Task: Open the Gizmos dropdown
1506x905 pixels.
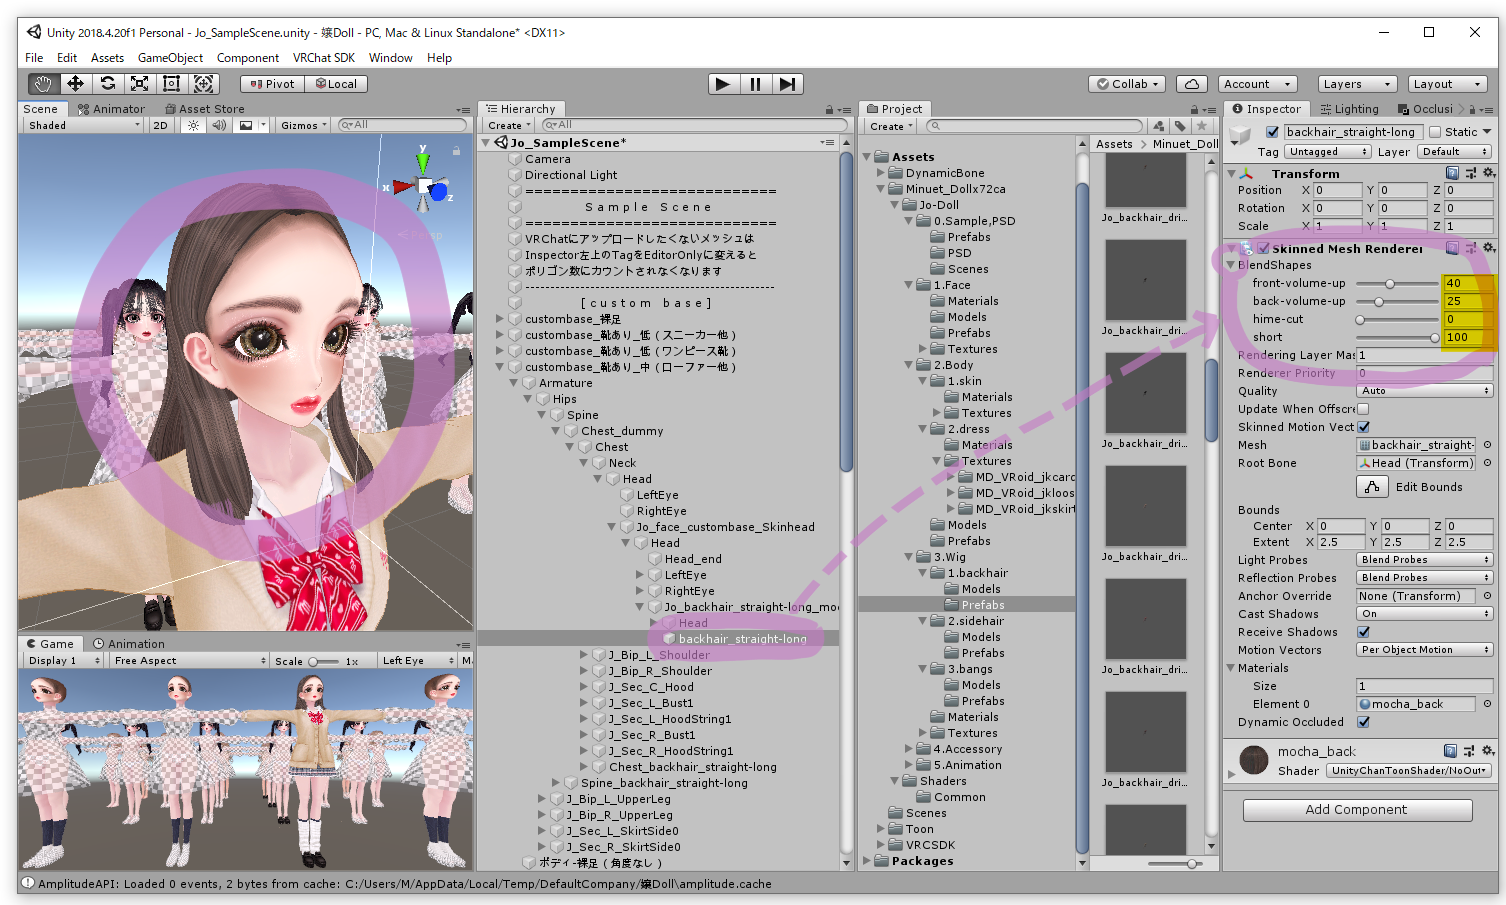Action: tap(304, 125)
